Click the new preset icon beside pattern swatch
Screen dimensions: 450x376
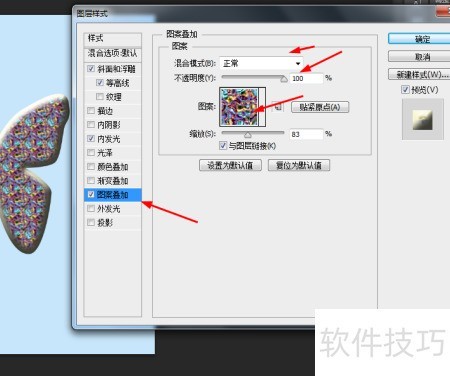(x=278, y=107)
